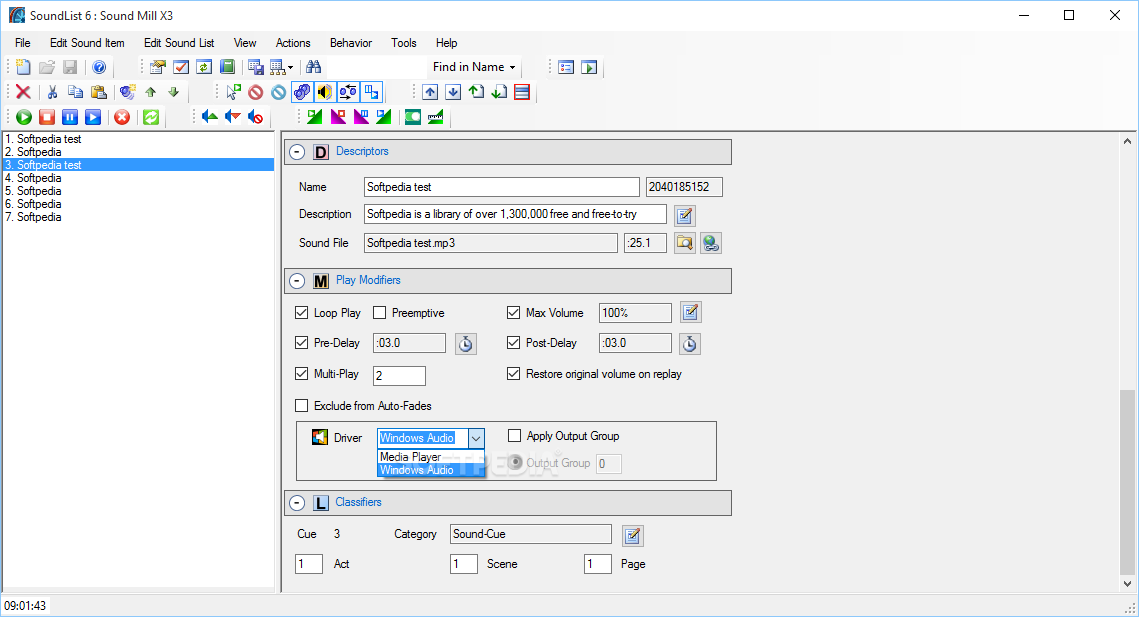1139x617 pixels.
Task: Toggle Restore original volume on replay
Action: [x=514, y=374]
